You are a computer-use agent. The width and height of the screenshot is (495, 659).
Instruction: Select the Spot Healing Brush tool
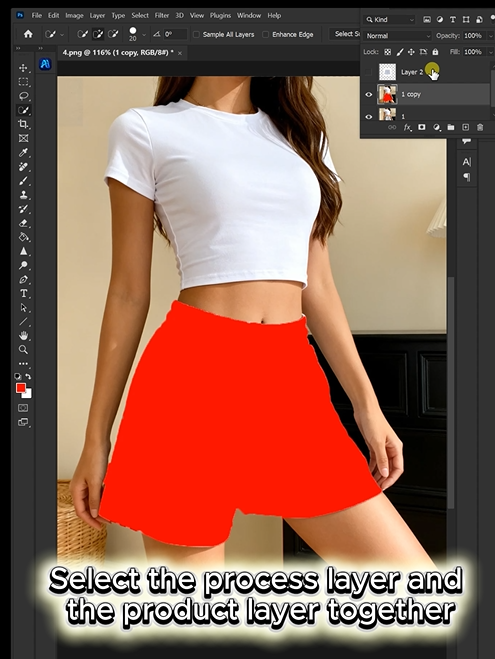pyautogui.click(x=23, y=167)
